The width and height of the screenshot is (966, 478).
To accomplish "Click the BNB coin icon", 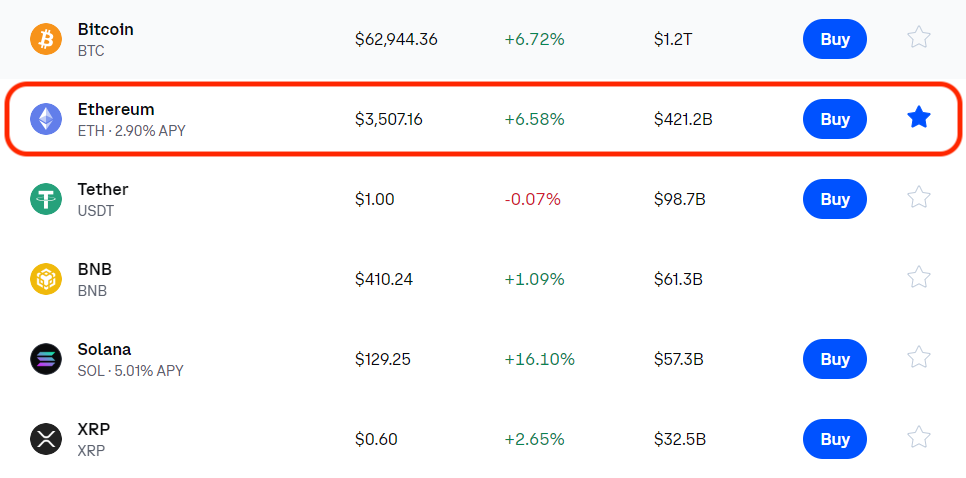I will pyautogui.click(x=45, y=279).
